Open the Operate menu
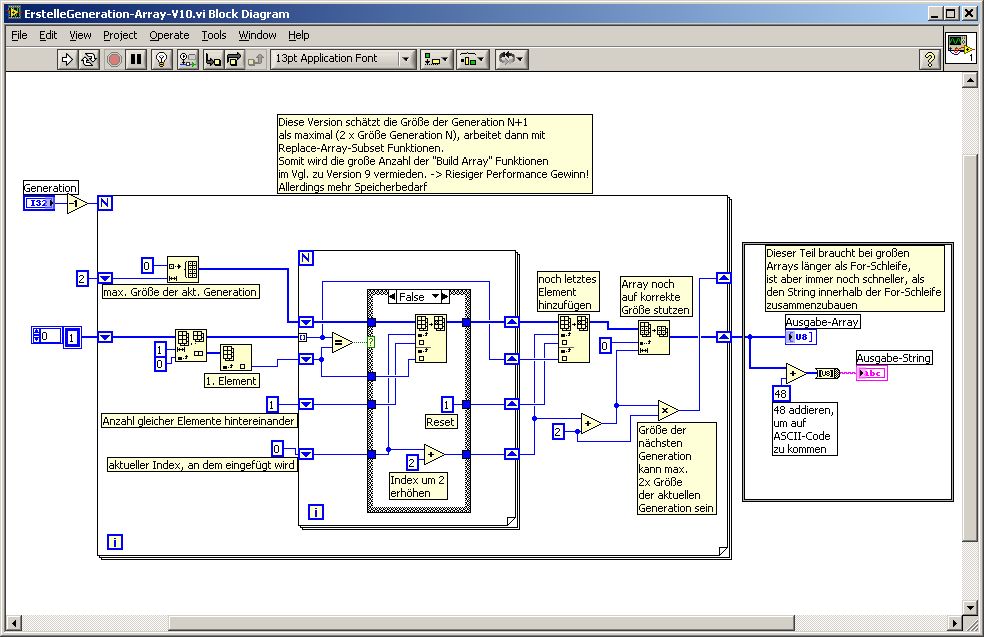This screenshot has height=637, width=984. coord(169,35)
